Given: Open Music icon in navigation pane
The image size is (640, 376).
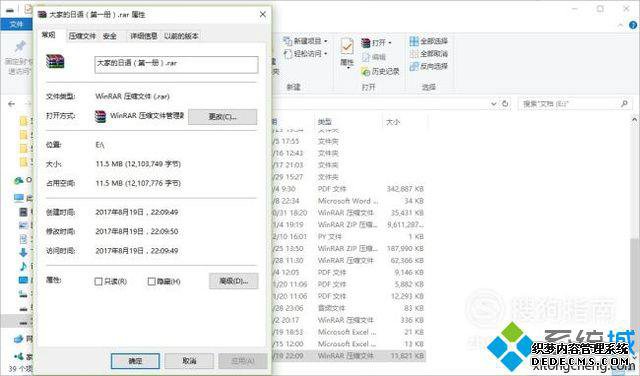Looking at the screenshot, I should click(x=23, y=267).
